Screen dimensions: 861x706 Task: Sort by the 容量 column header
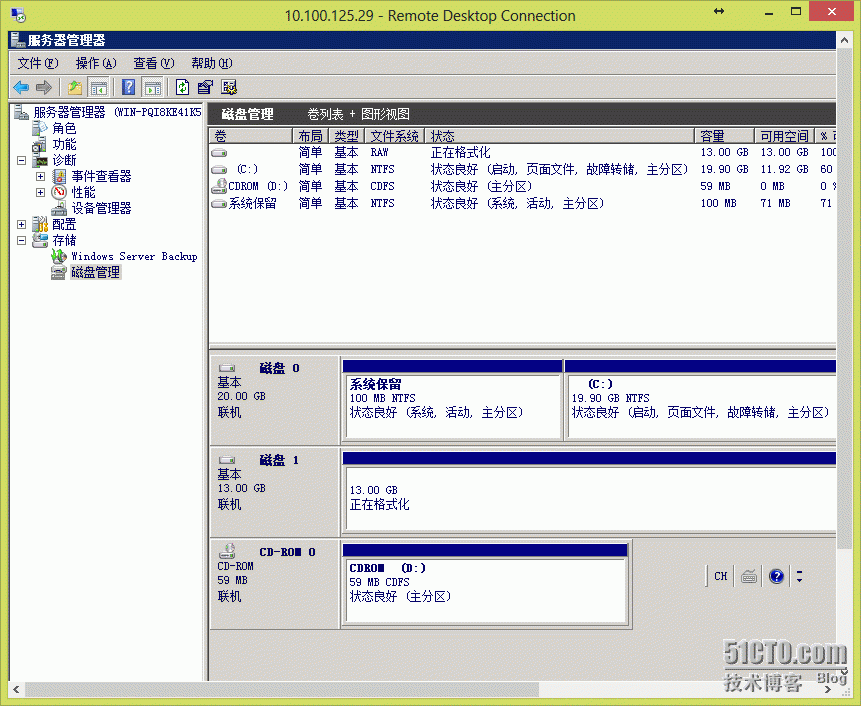(x=725, y=136)
